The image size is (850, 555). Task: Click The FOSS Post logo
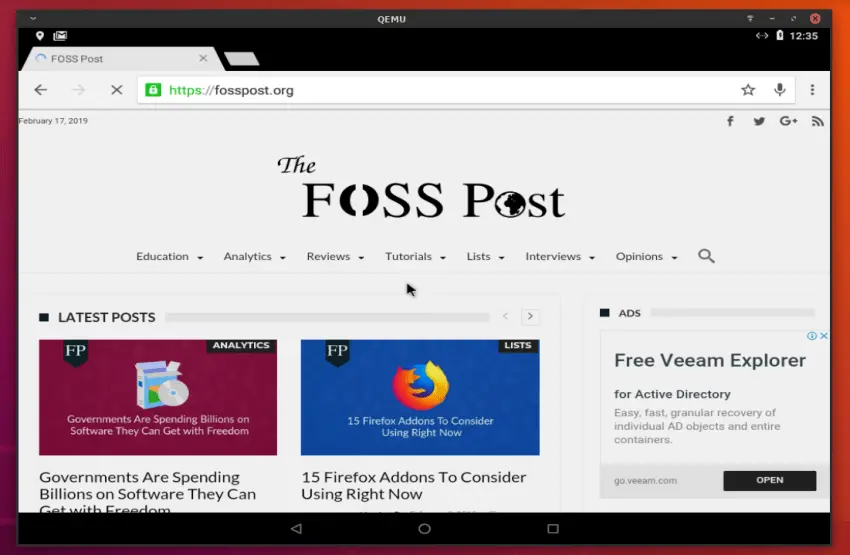(x=421, y=188)
